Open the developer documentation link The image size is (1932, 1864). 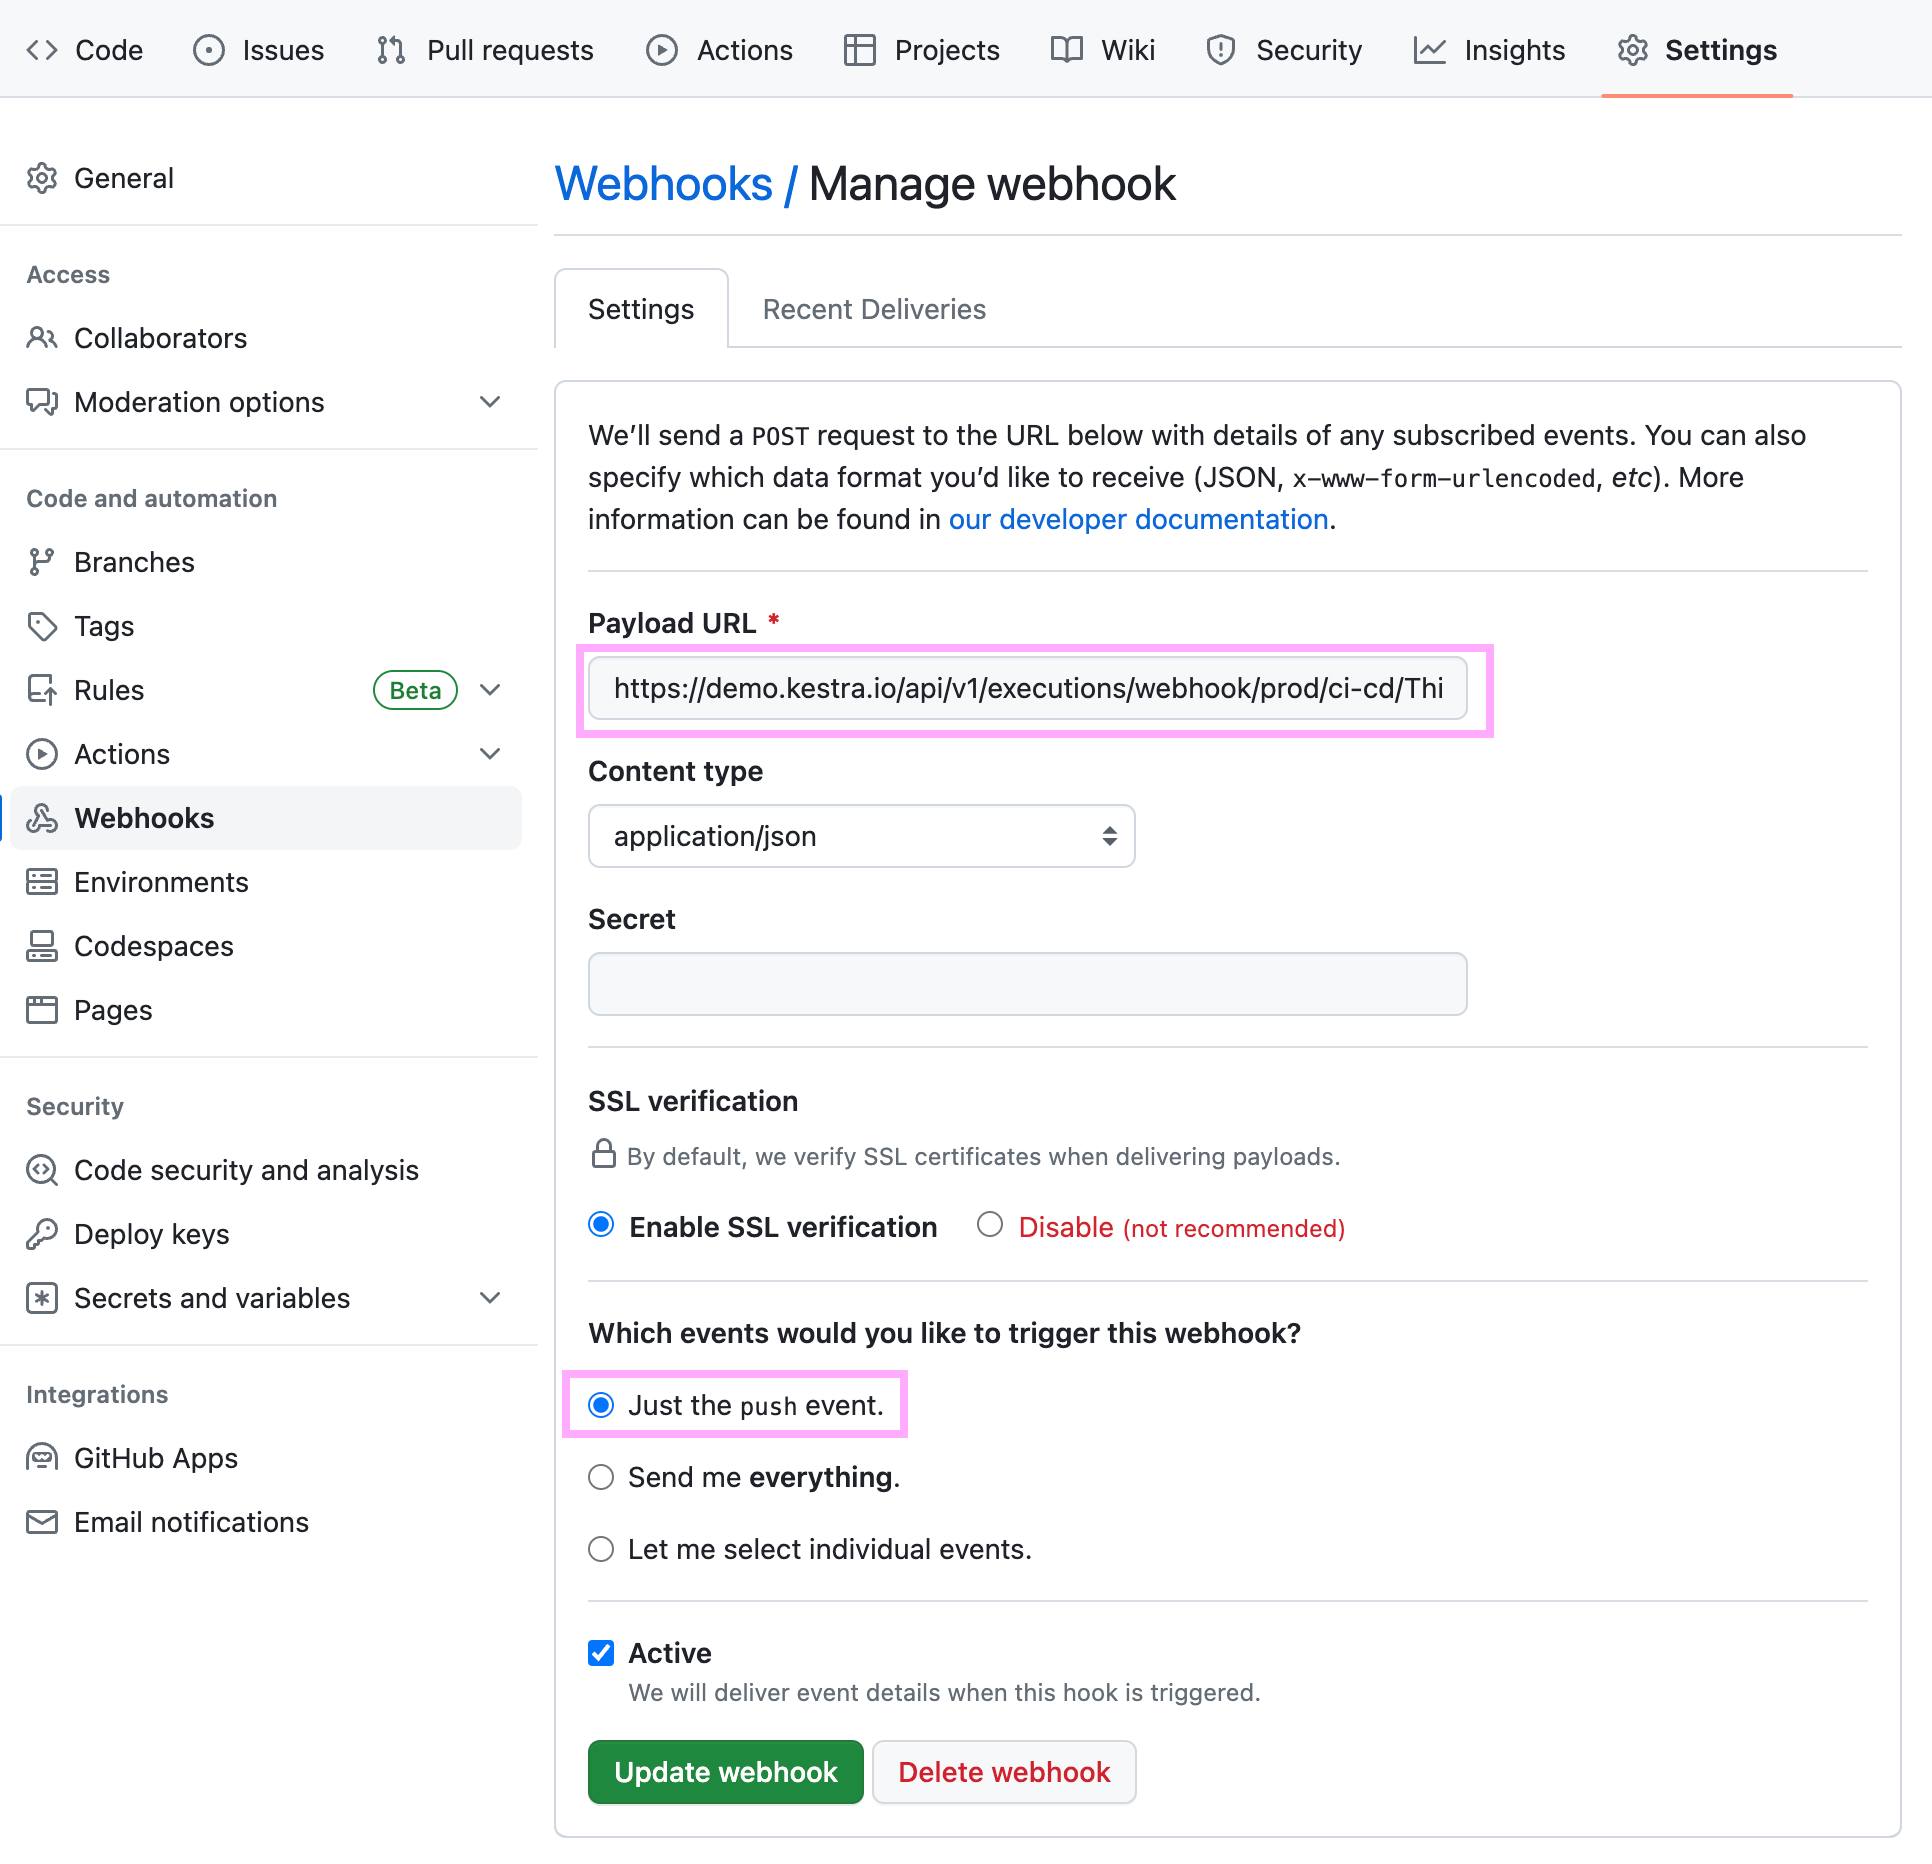pyautogui.click(x=1137, y=519)
